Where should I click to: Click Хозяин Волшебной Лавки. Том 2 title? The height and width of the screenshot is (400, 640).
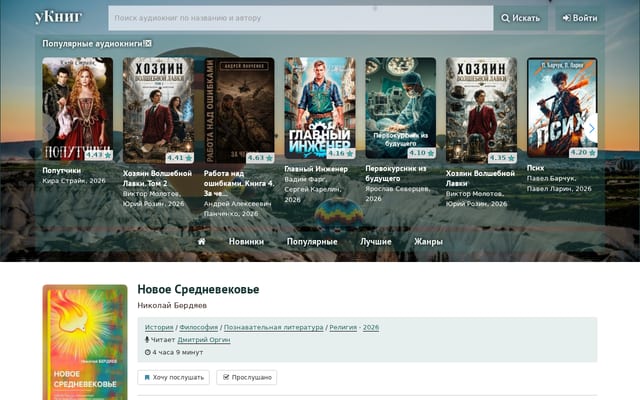coord(157,178)
